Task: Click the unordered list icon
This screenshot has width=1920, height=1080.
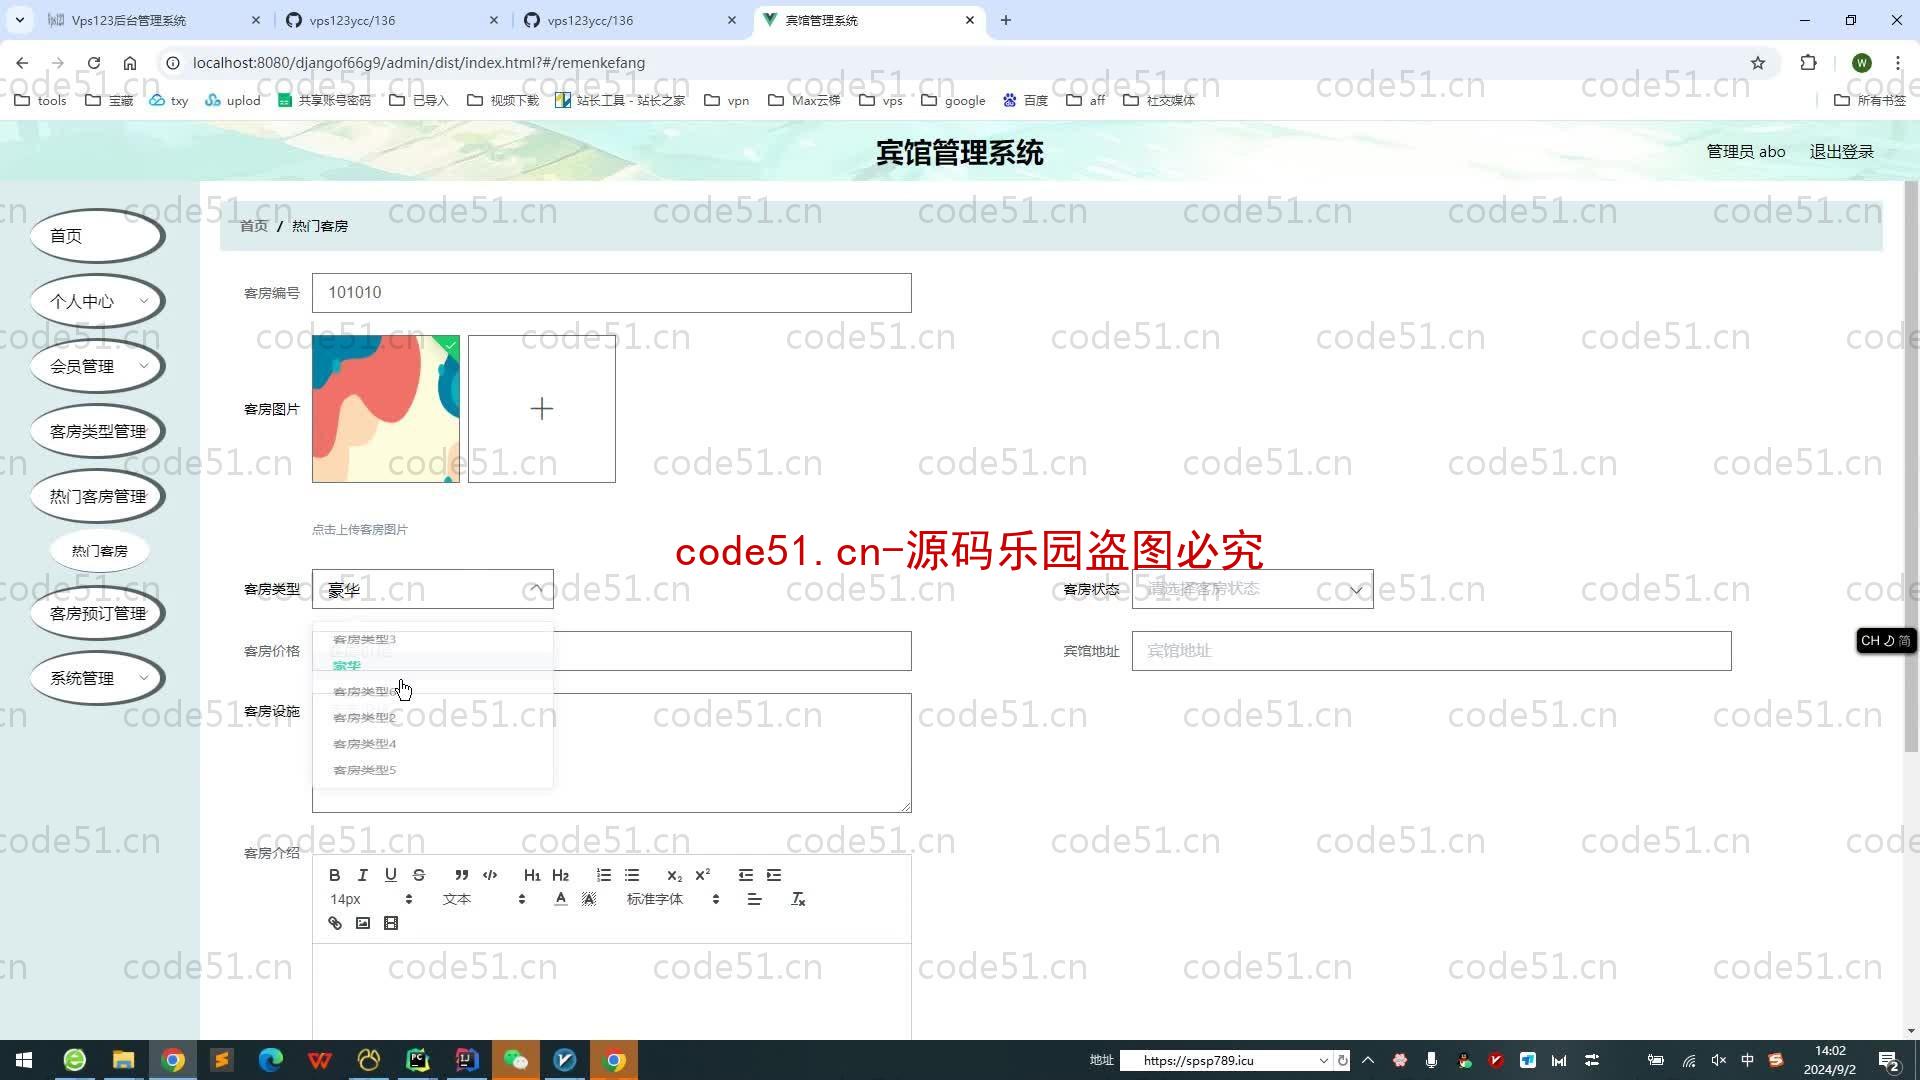Action: point(632,874)
